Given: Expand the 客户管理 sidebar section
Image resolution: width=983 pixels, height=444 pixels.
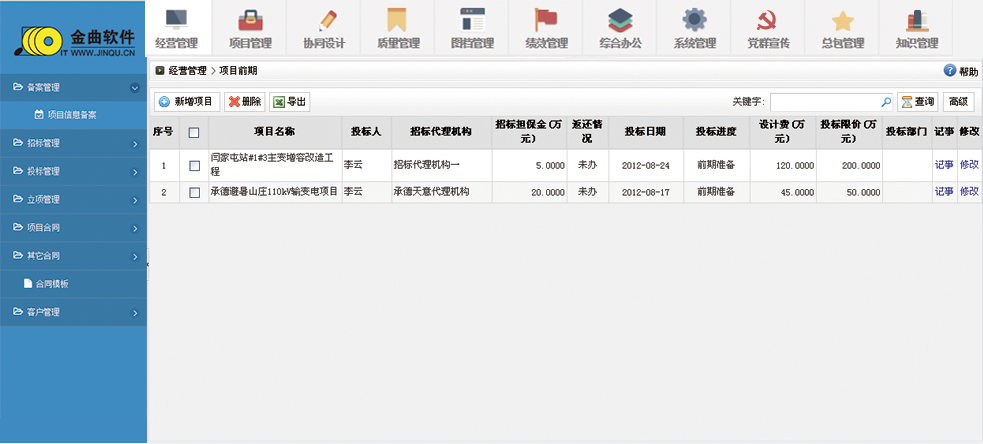Looking at the screenshot, I should click(x=134, y=313).
